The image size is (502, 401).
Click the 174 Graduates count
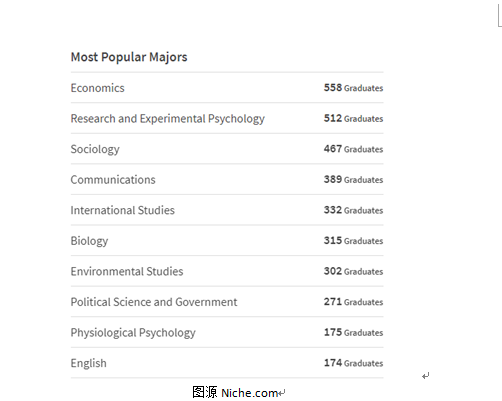[353, 363]
